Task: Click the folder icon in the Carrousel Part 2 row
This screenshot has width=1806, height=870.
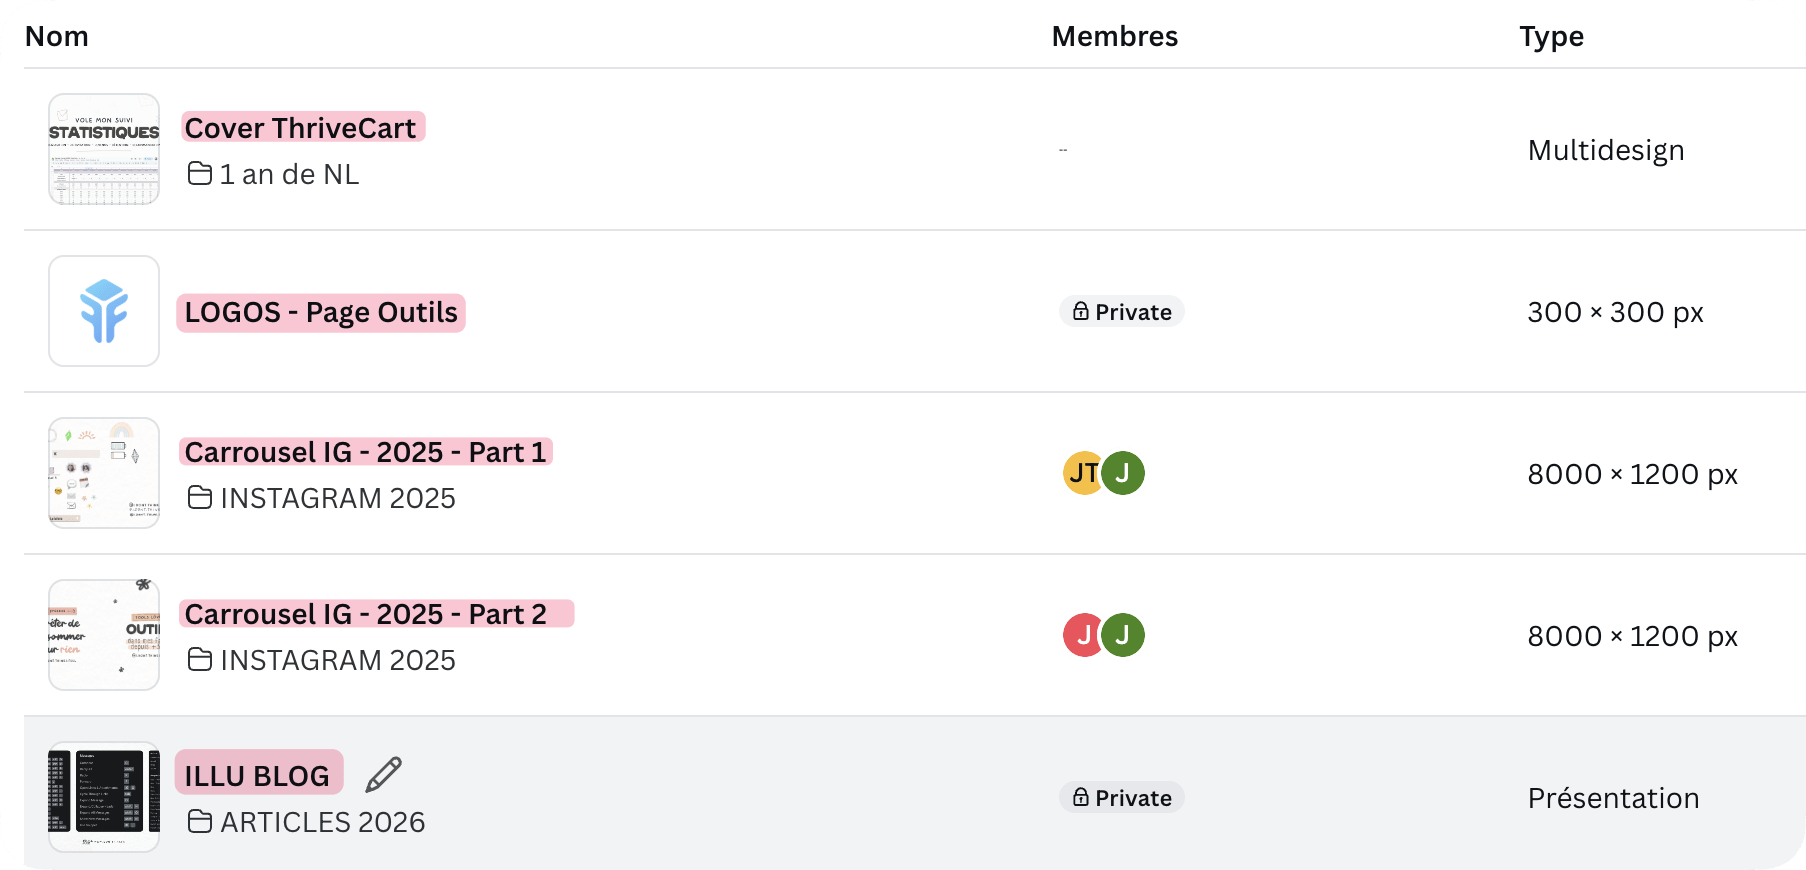Action: click(200, 659)
